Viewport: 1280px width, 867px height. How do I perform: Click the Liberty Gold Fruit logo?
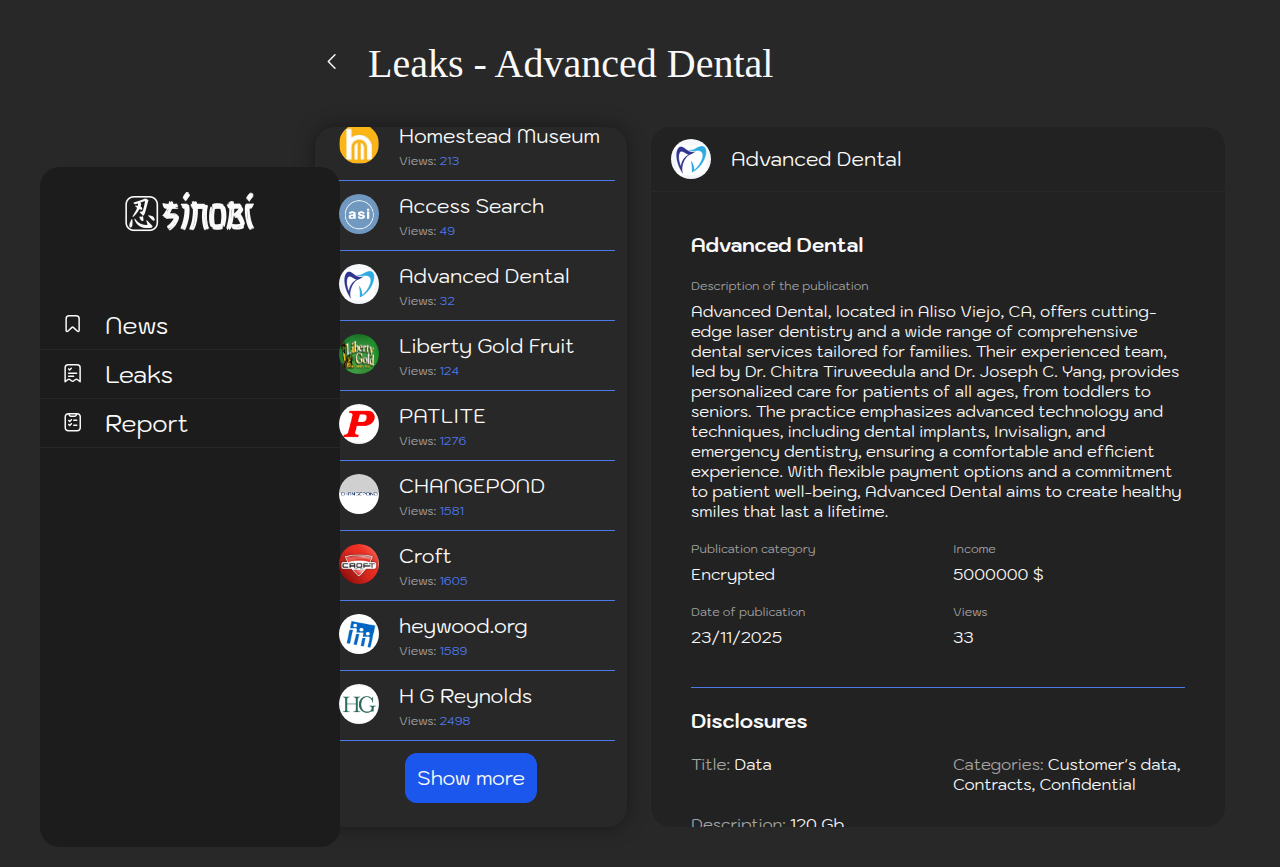tap(359, 354)
